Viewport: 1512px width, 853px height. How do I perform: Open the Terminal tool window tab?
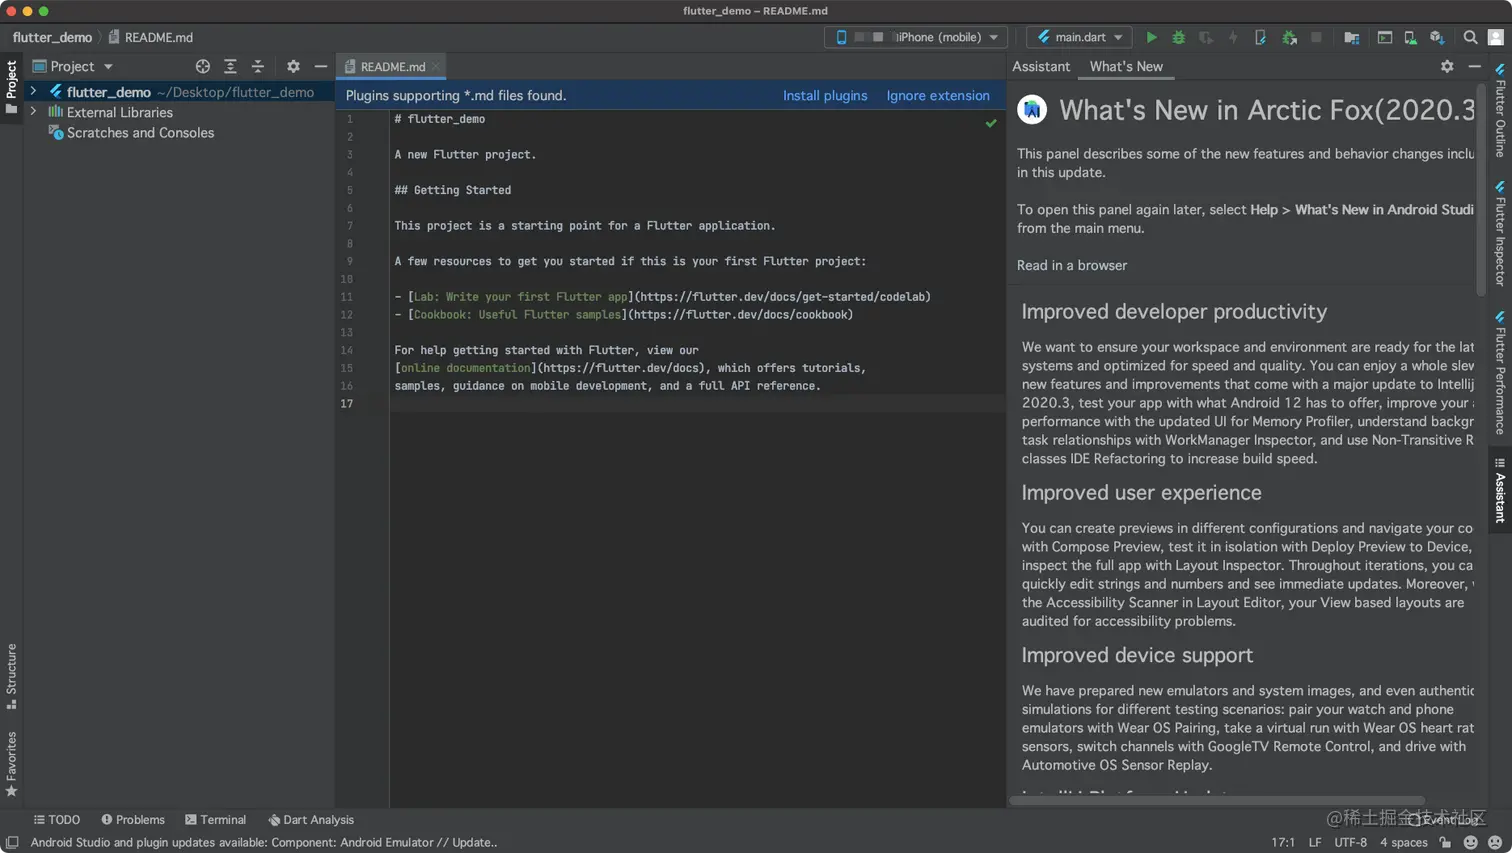click(x=215, y=819)
